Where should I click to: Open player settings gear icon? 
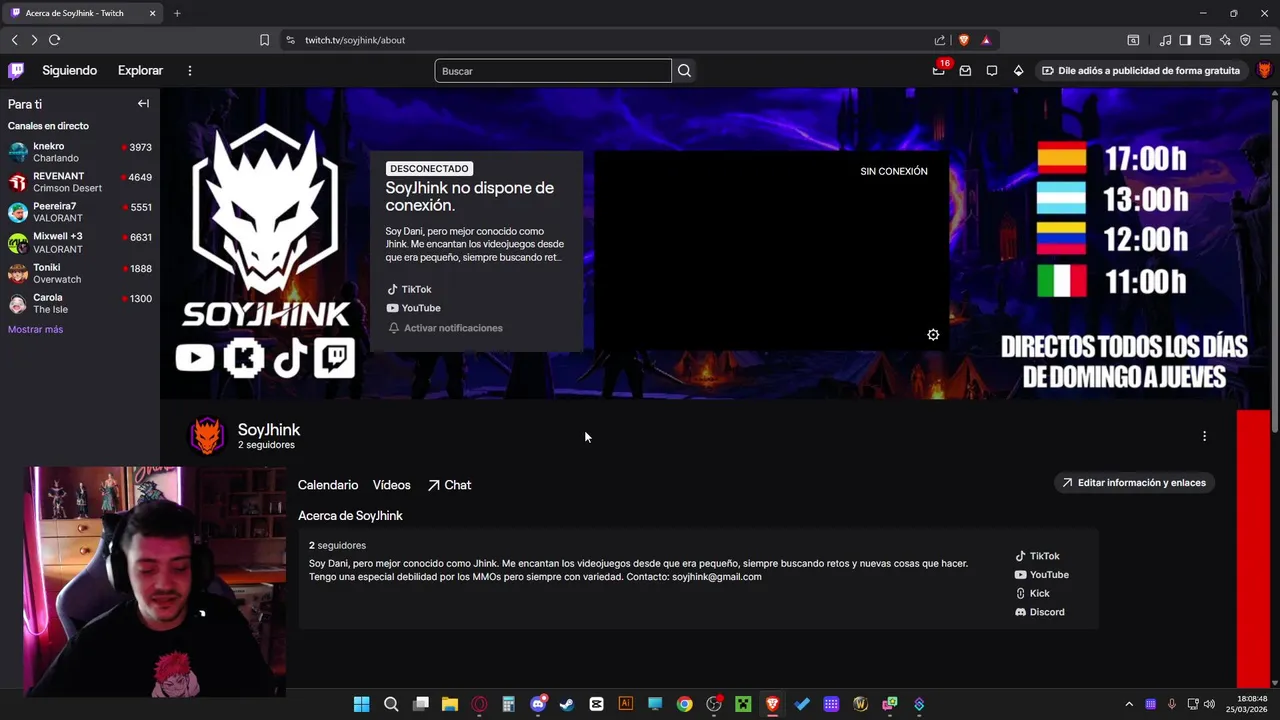(x=933, y=335)
